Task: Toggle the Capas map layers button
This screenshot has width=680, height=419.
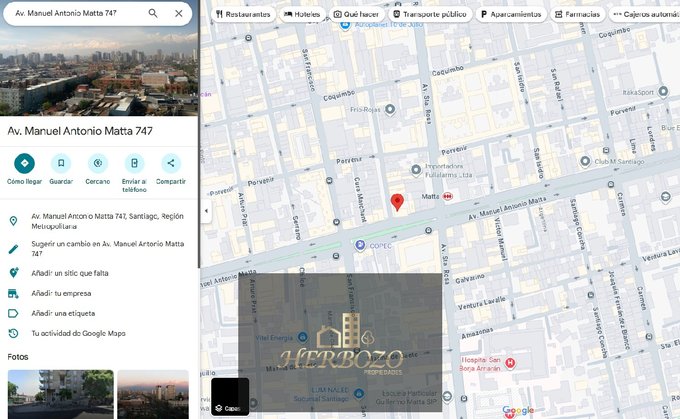Action: tap(230, 396)
